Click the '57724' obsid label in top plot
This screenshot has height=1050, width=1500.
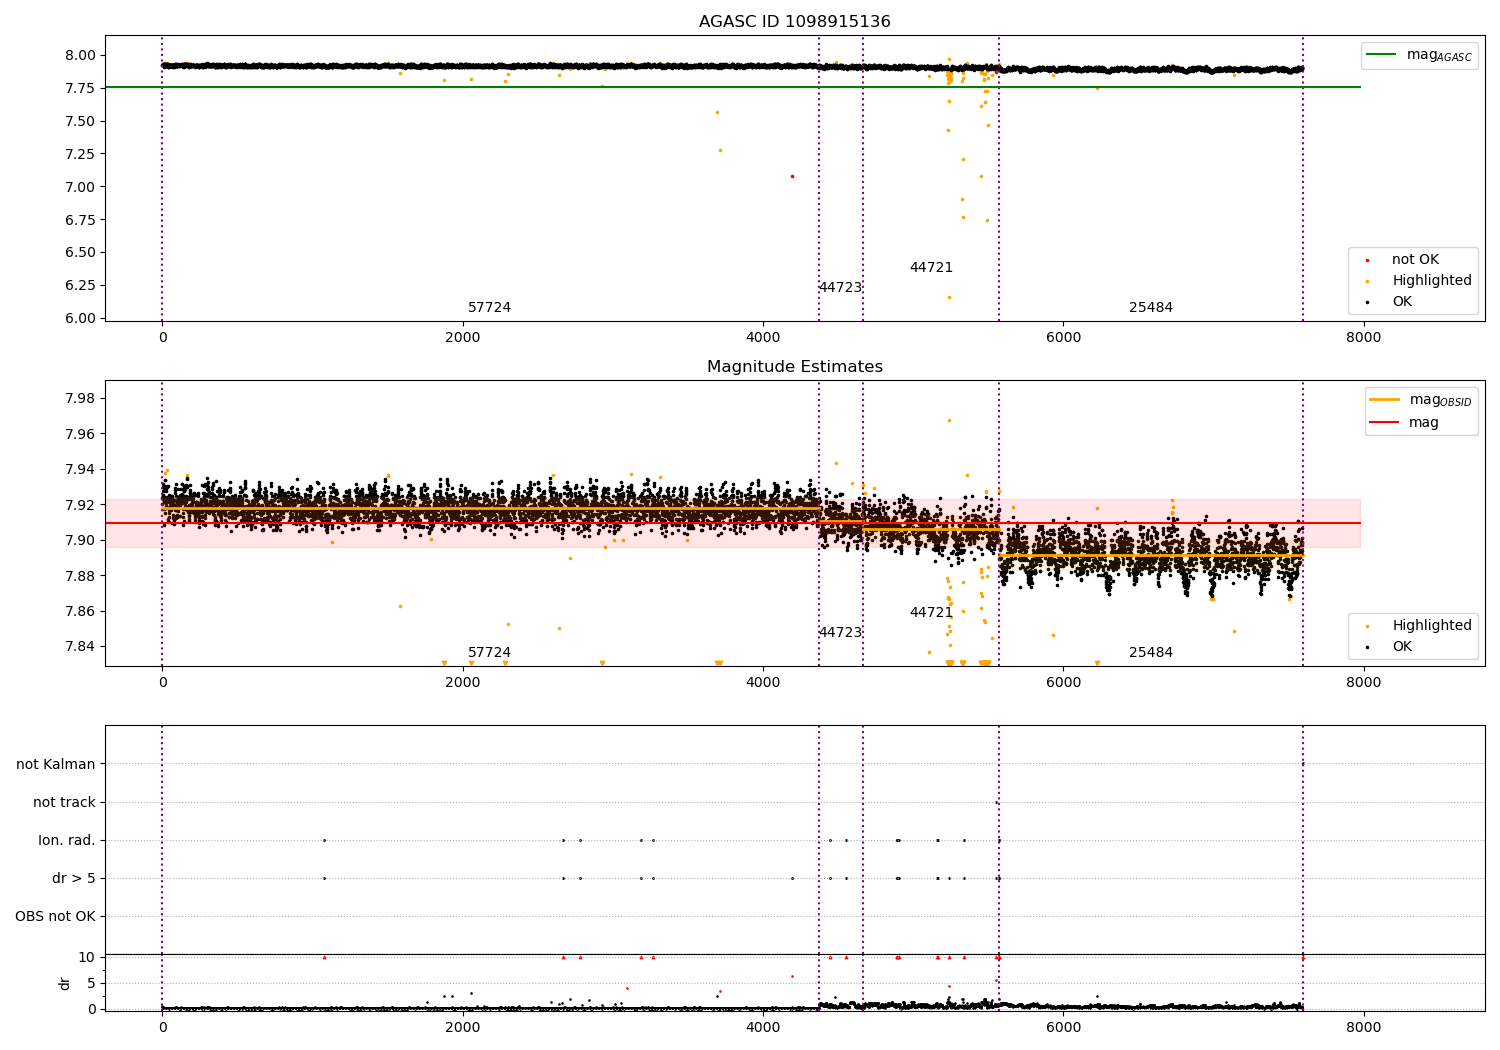pyautogui.click(x=489, y=308)
